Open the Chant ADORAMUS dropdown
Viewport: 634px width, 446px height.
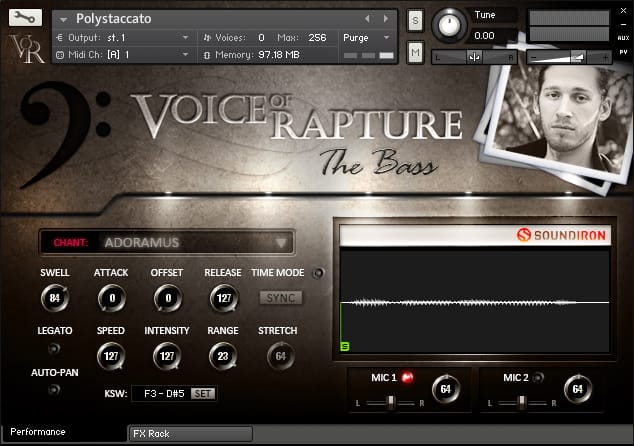pos(166,242)
